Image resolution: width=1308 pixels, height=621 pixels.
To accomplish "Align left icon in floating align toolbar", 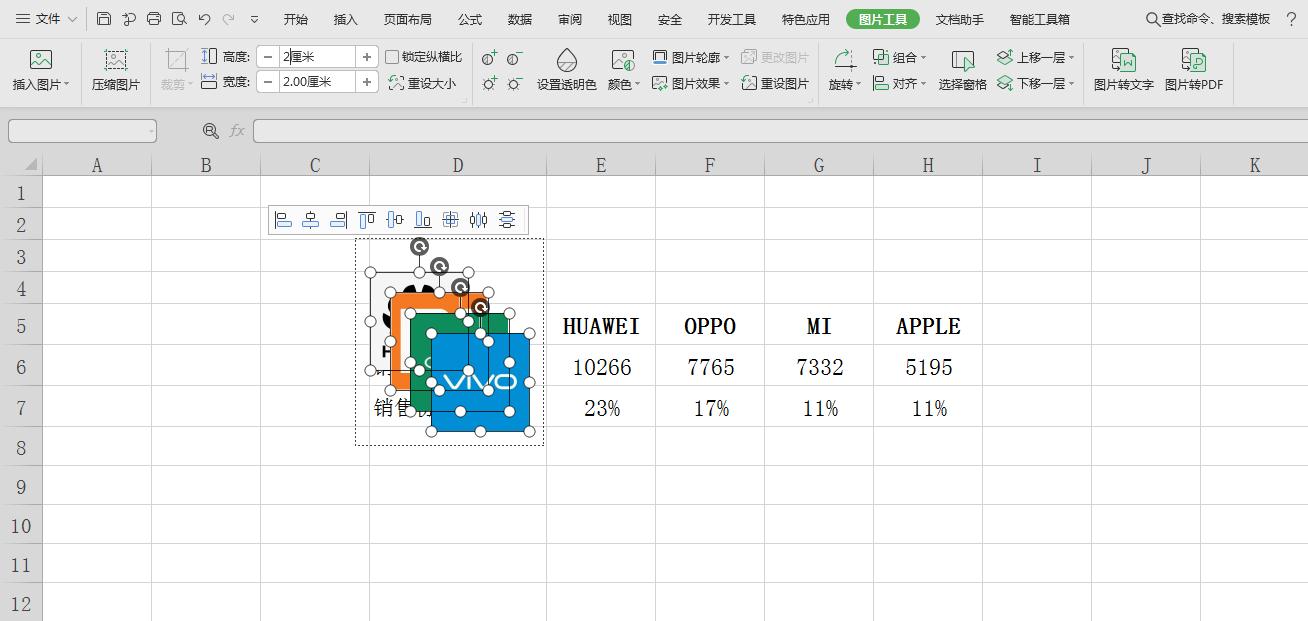I will [x=284, y=220].
